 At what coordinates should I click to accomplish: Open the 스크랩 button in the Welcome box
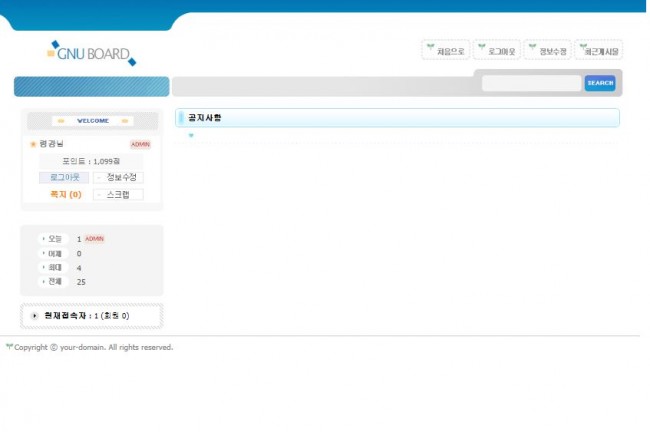[119, 194]
